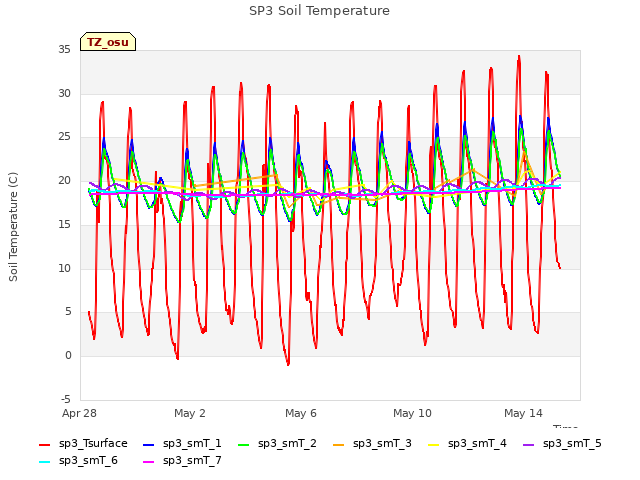
Task: Click the 5 y-axis tick label
Action: pos(68,312)
